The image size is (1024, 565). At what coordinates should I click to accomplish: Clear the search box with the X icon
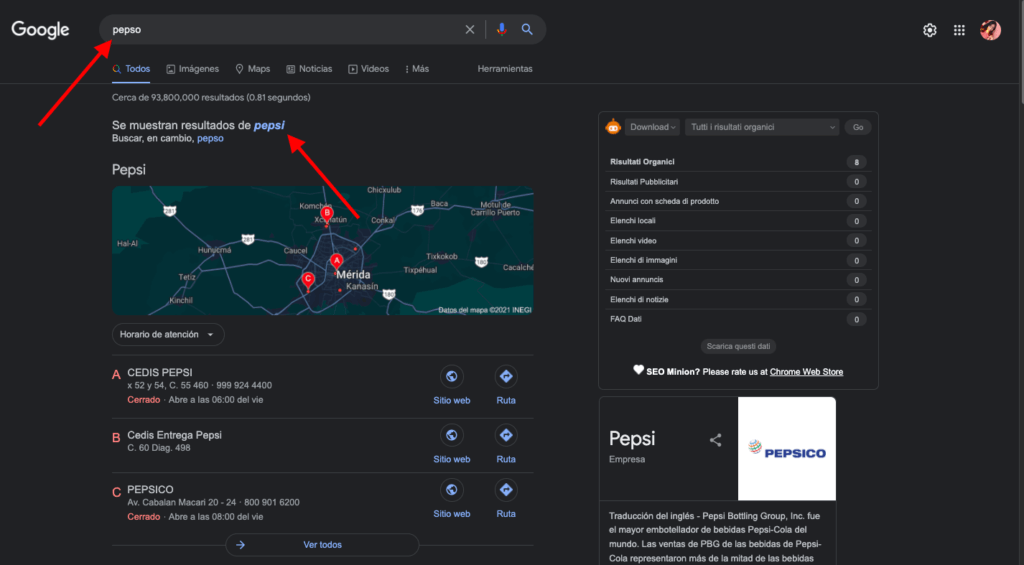(470, 30)
